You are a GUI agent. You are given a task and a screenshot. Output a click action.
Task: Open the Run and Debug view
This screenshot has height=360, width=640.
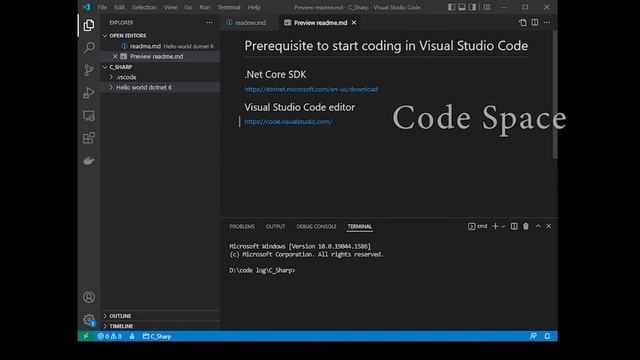tap(89, 93)
